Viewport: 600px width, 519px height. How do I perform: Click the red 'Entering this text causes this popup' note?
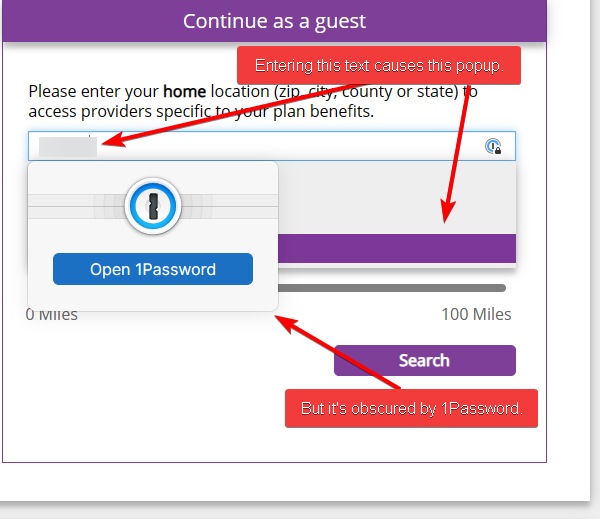click(379, 66)
